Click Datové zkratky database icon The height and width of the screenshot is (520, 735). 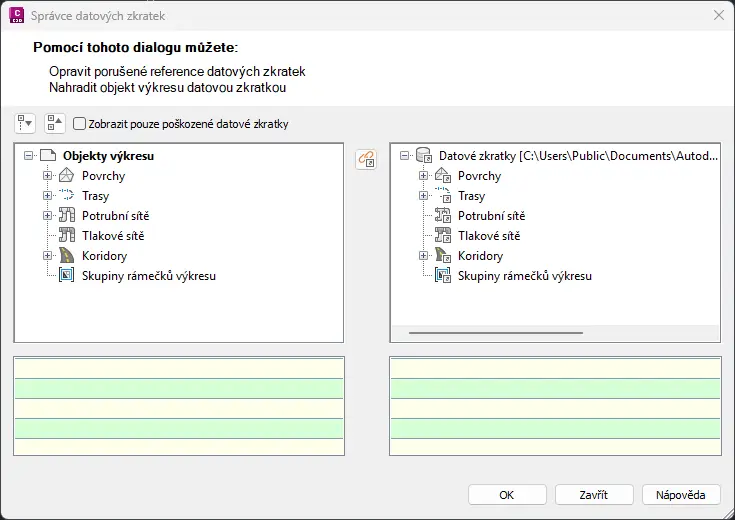coord(423,156)
